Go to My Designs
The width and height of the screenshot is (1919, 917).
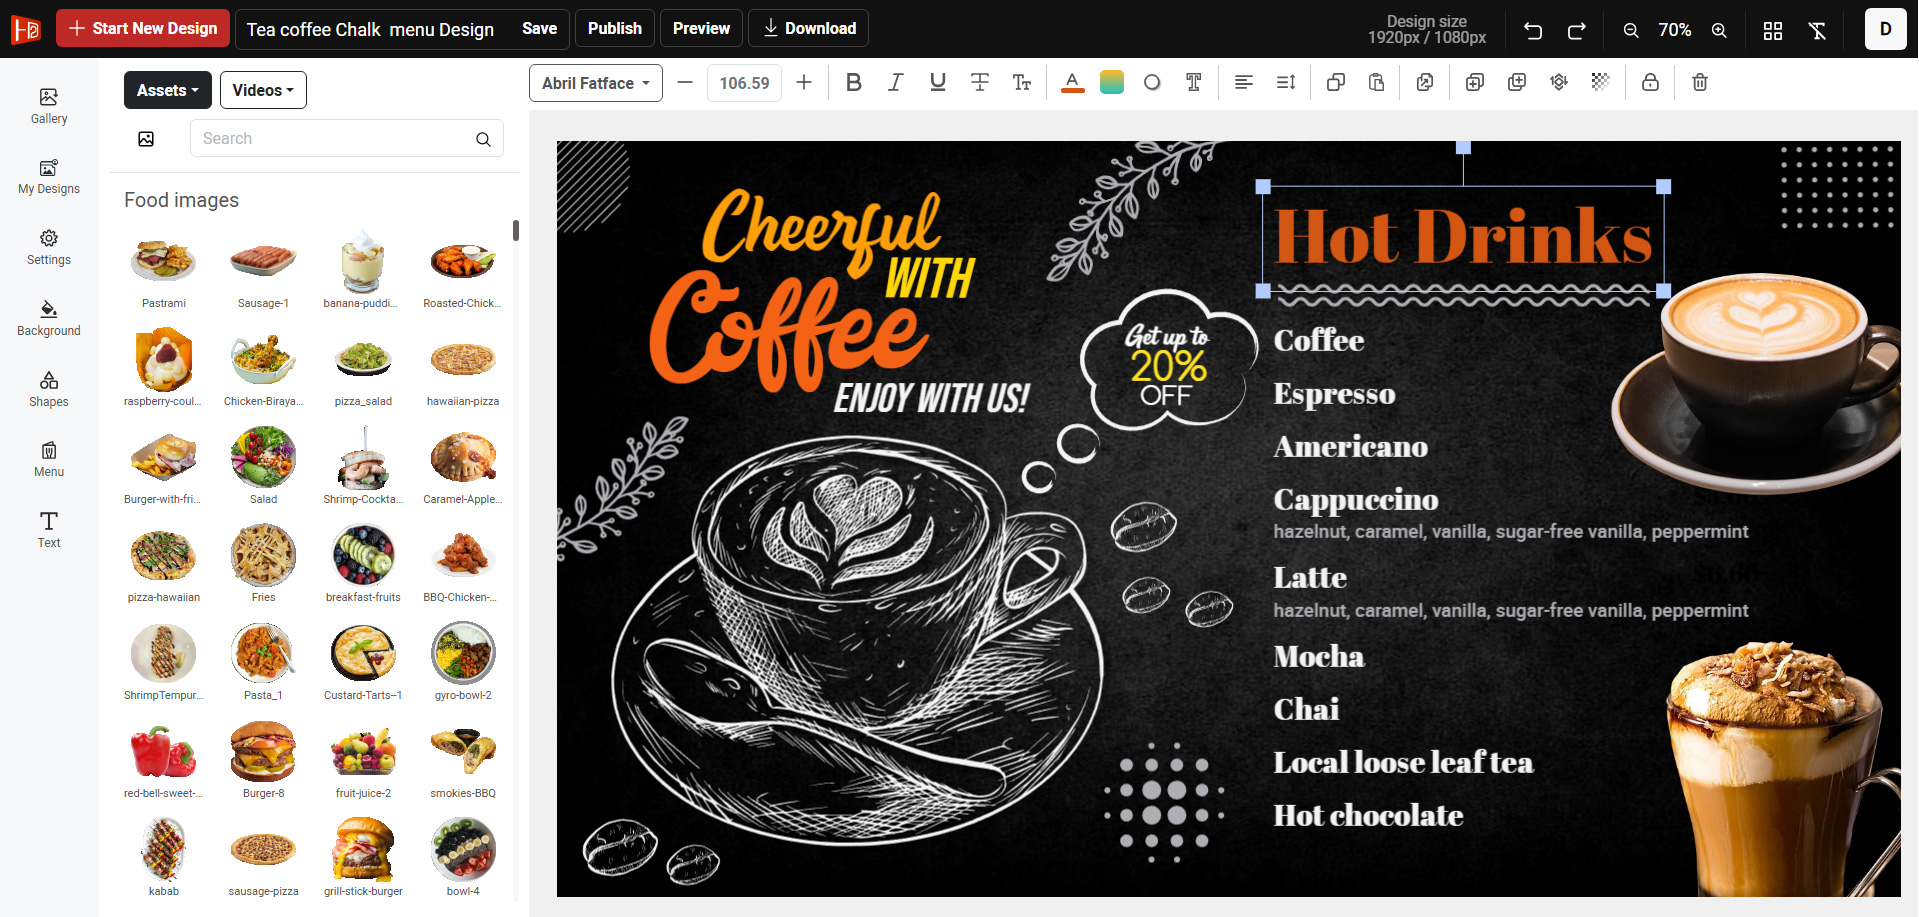(x=48, y=179)
